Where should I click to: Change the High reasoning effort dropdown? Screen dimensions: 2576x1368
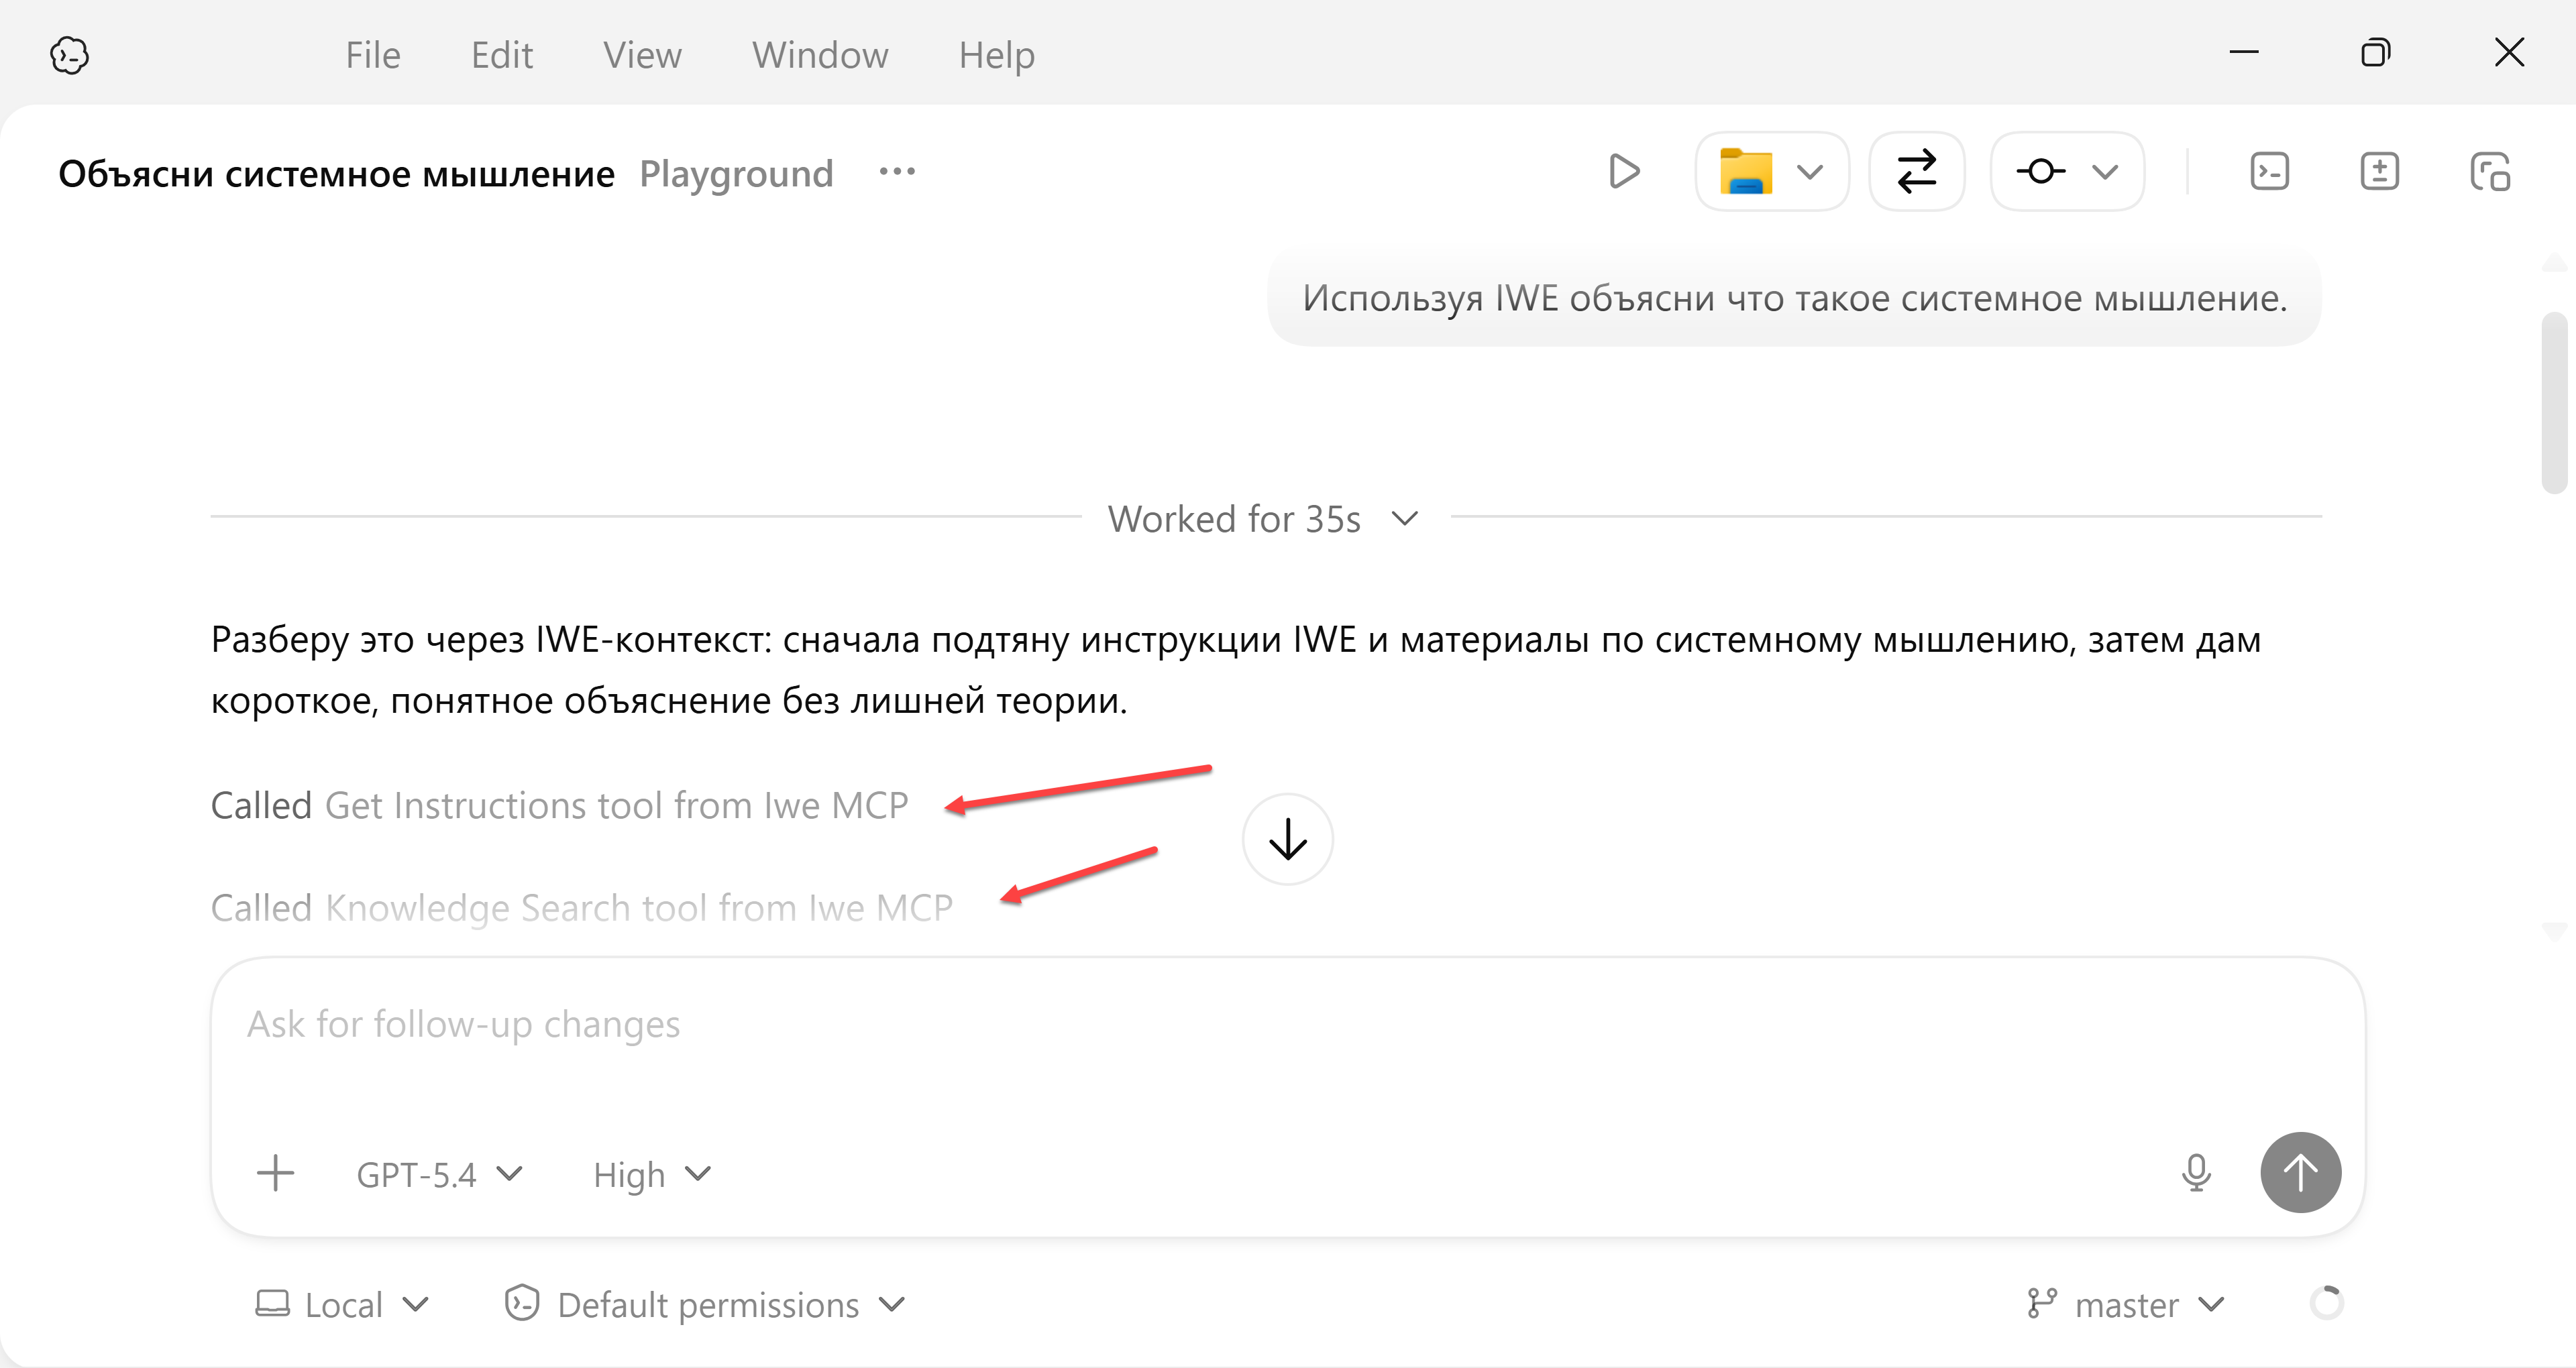pos(651,1174)
